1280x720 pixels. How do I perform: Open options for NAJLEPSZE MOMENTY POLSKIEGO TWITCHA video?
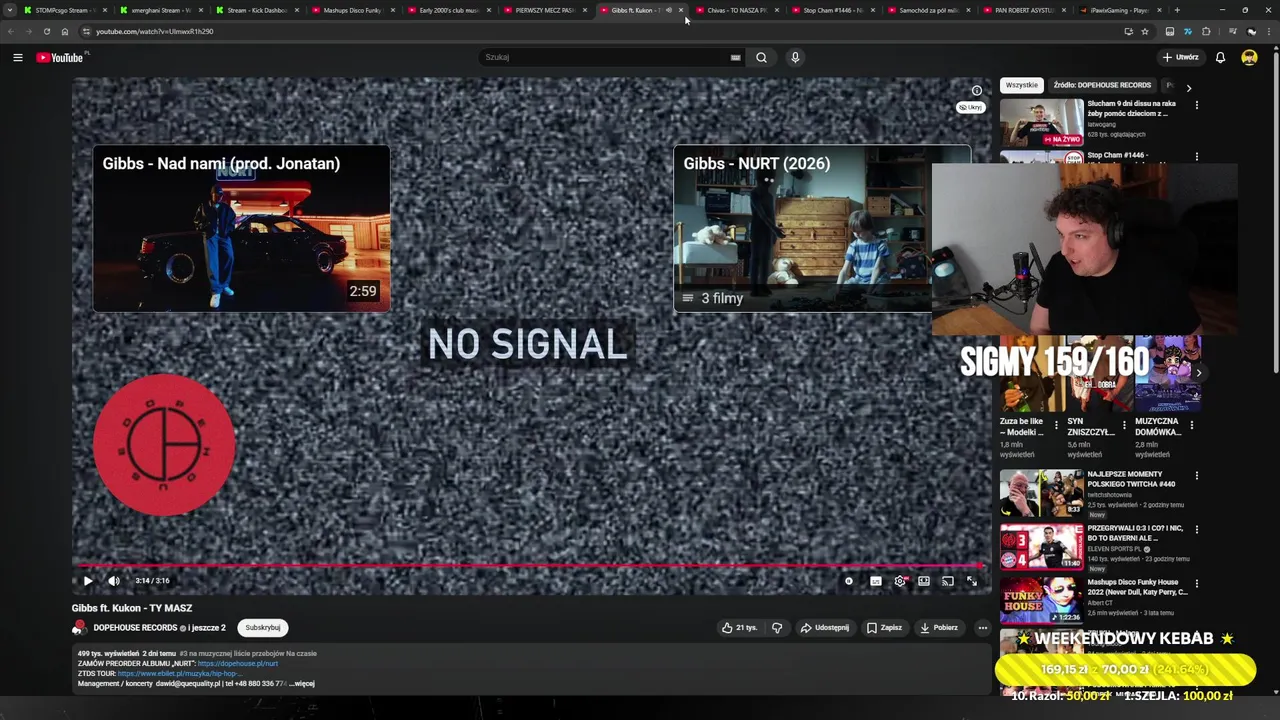click(x=1196, y=476)
